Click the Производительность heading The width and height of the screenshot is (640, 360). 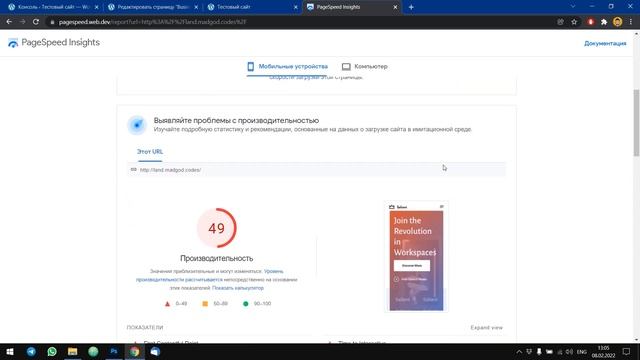[216, 258]
